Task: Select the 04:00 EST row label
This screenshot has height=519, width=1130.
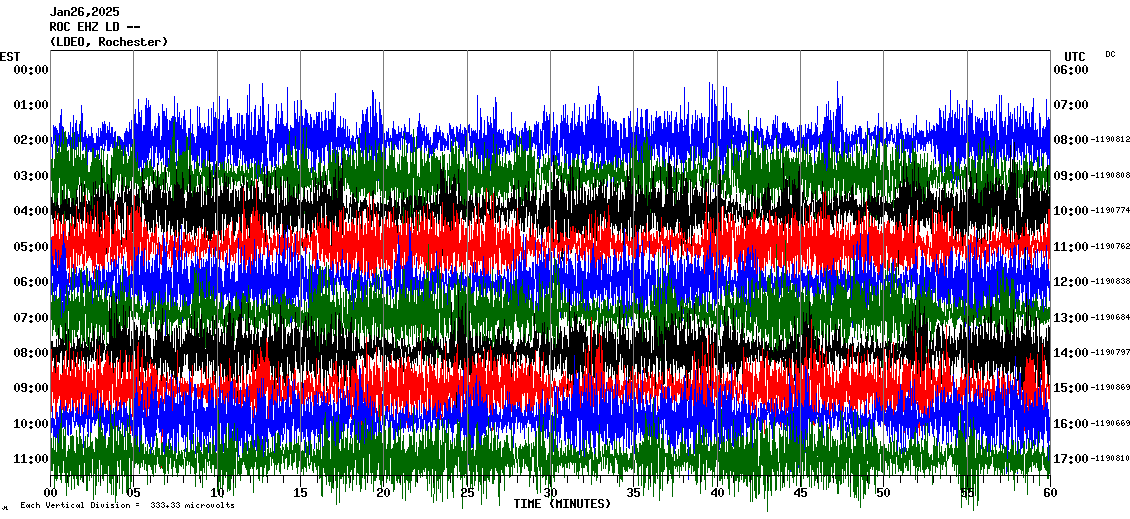Action: pos(31,211)
